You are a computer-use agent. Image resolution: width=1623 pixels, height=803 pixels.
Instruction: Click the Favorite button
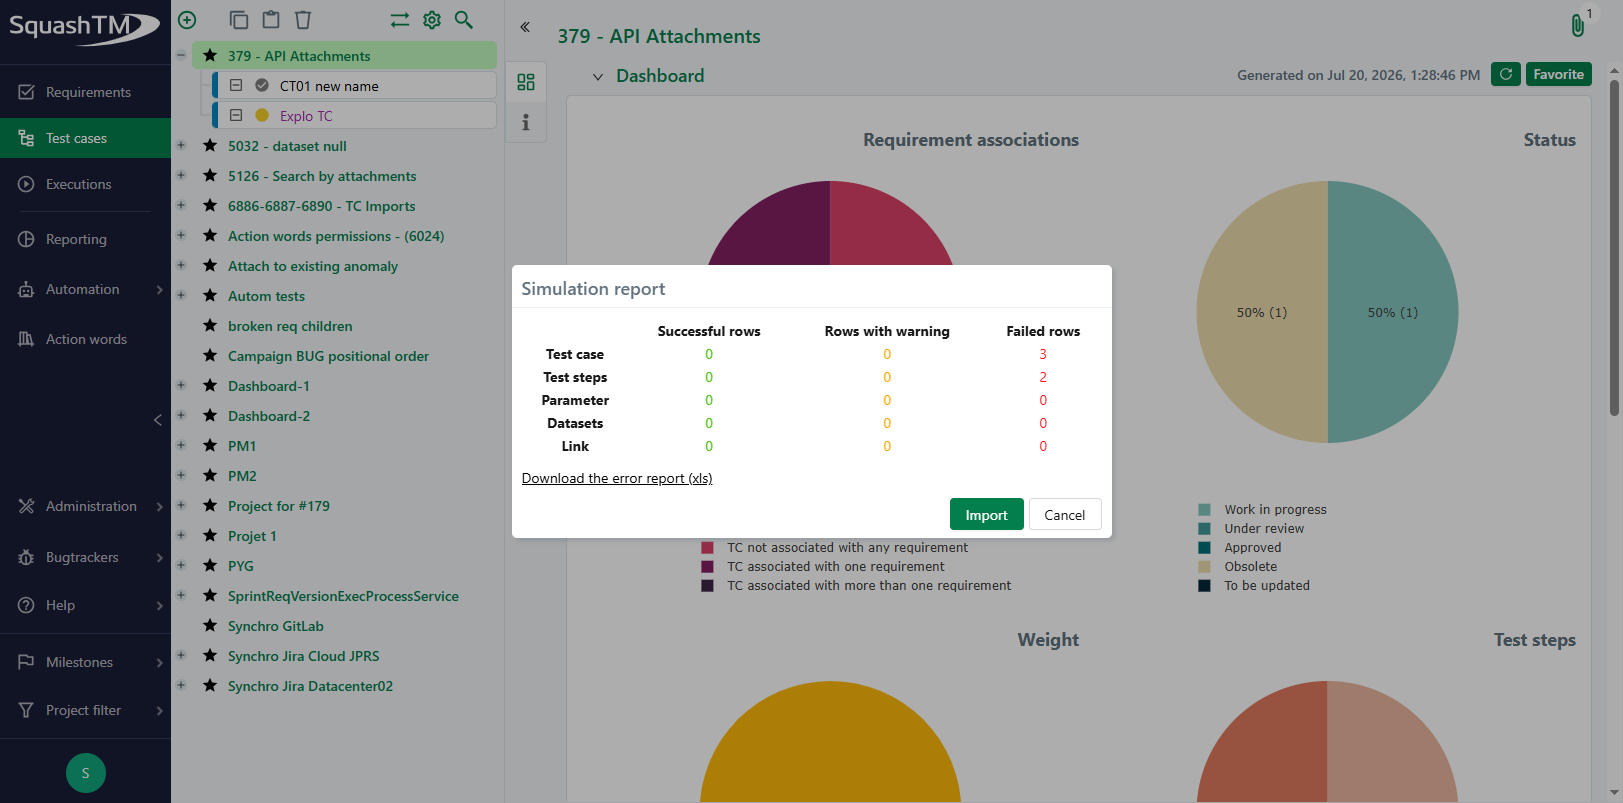[1559, 74]
